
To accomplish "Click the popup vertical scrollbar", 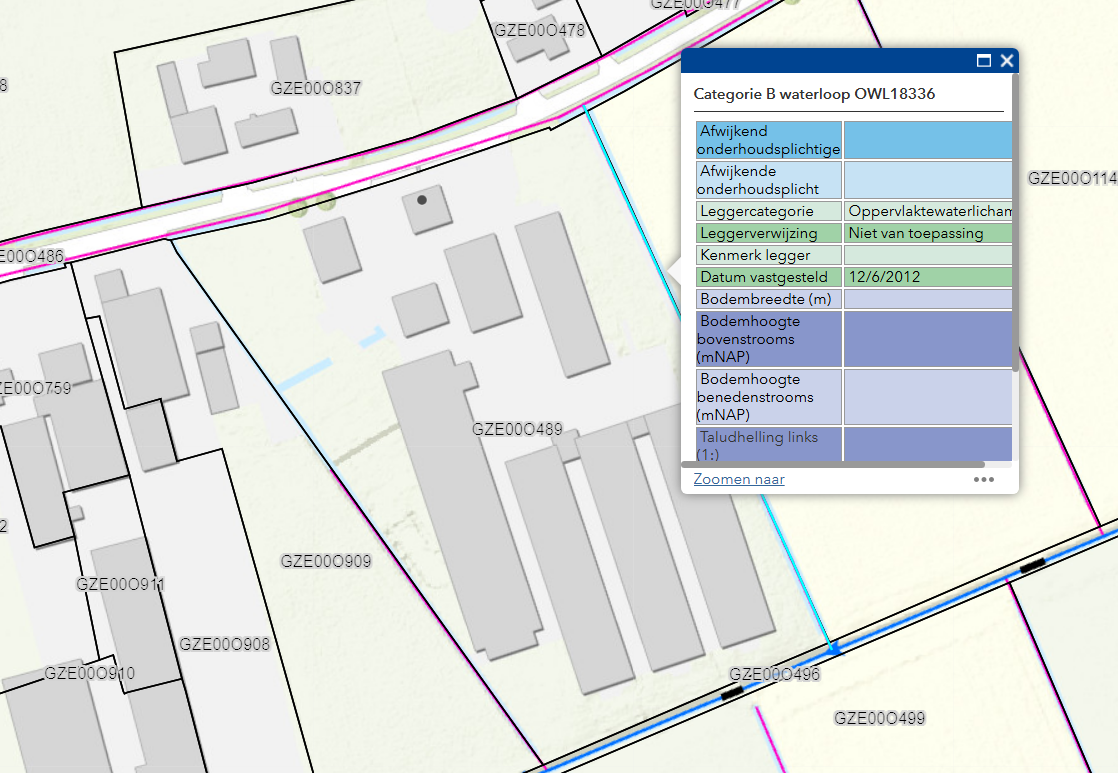I will pos(1015,222).
